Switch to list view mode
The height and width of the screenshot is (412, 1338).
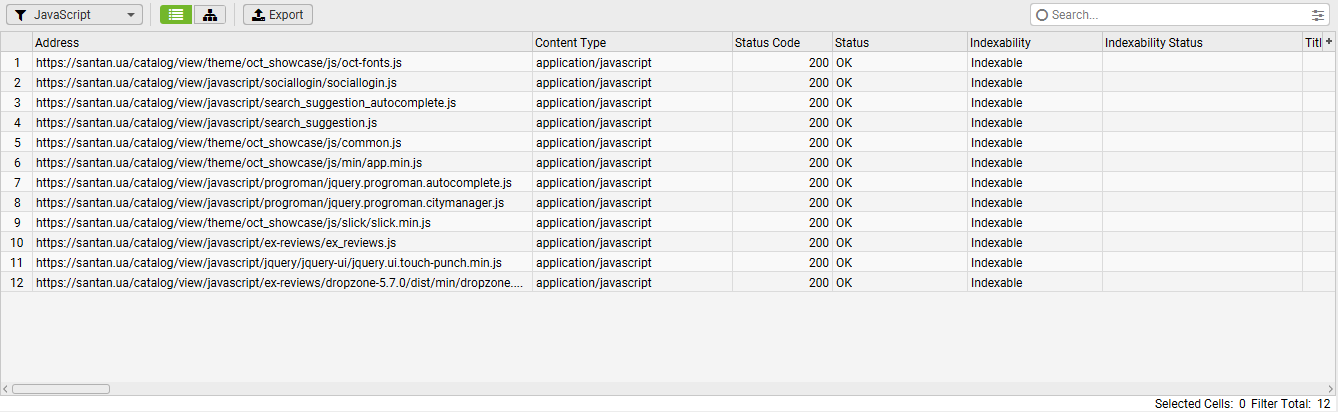click(176, 15)
